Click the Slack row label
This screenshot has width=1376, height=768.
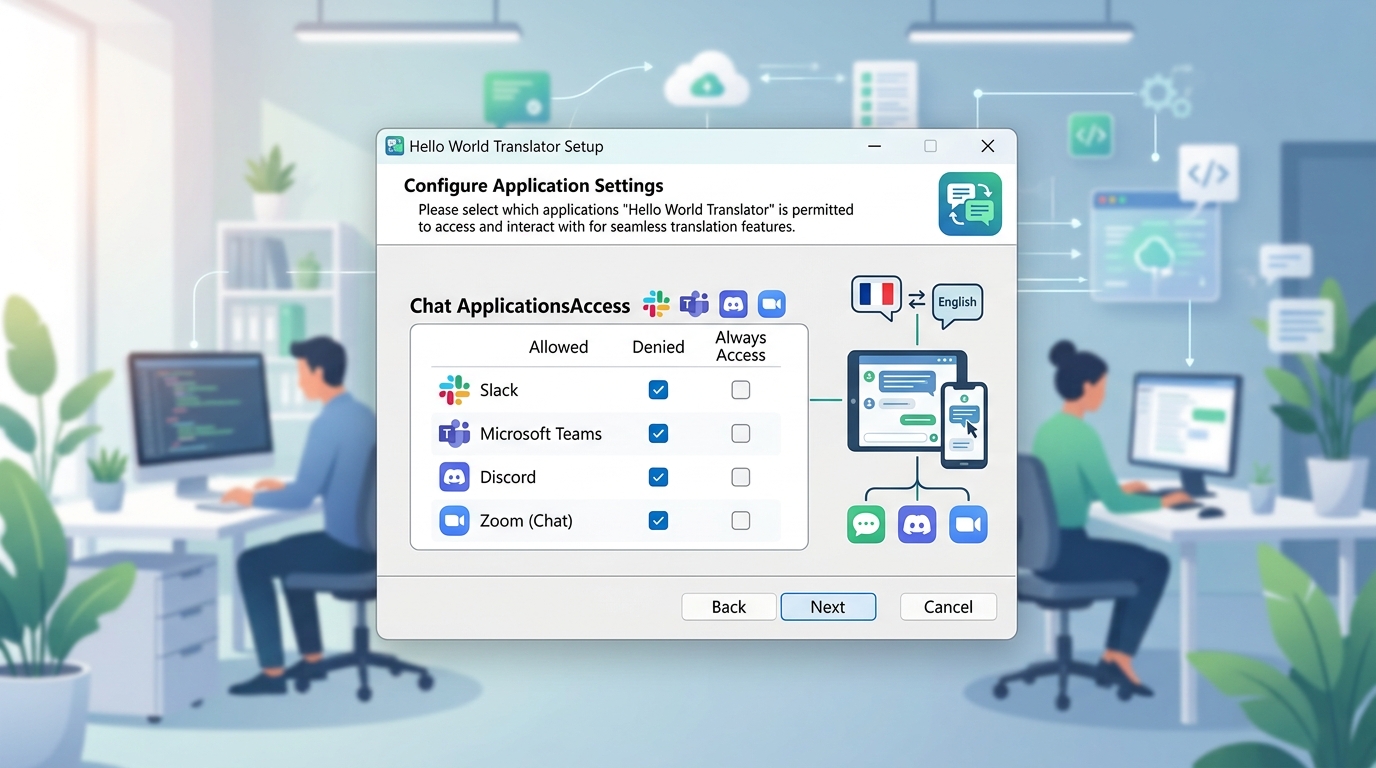(499, 390)
